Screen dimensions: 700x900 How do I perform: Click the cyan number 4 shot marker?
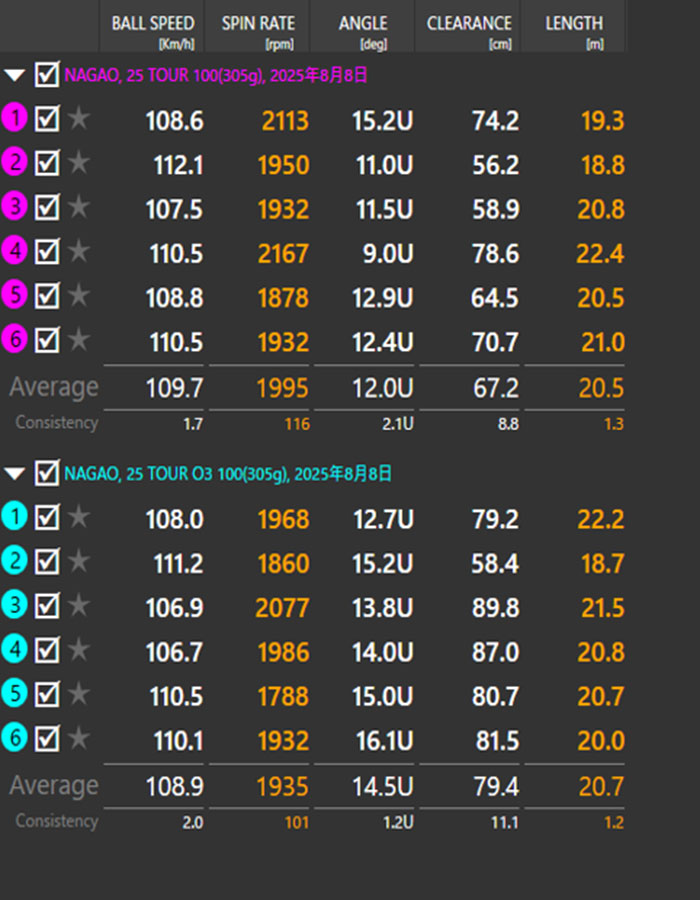pos(15,650)
